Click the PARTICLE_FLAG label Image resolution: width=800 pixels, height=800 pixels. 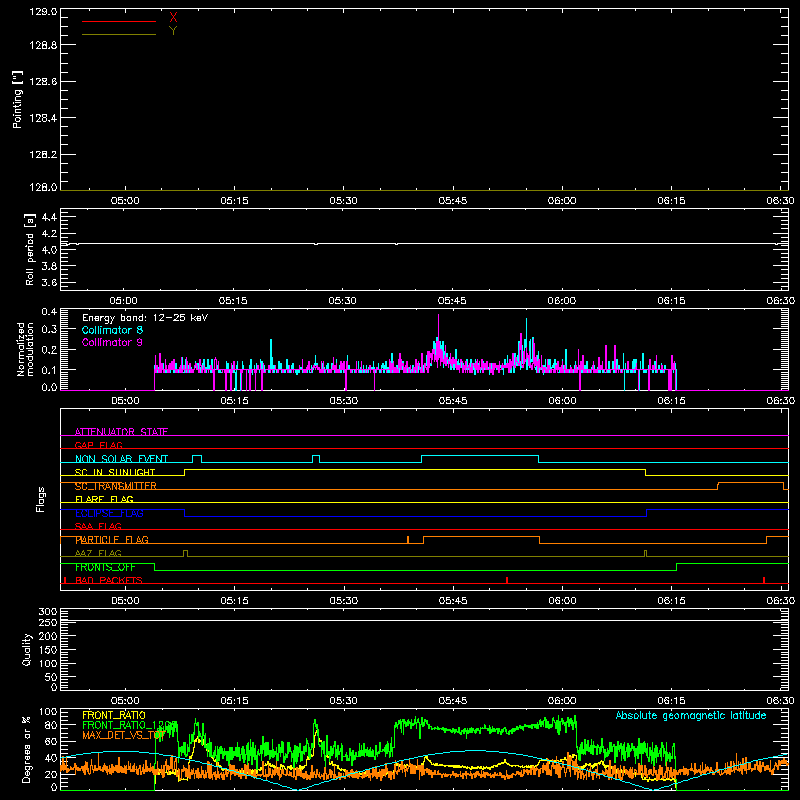coord(112,540)
